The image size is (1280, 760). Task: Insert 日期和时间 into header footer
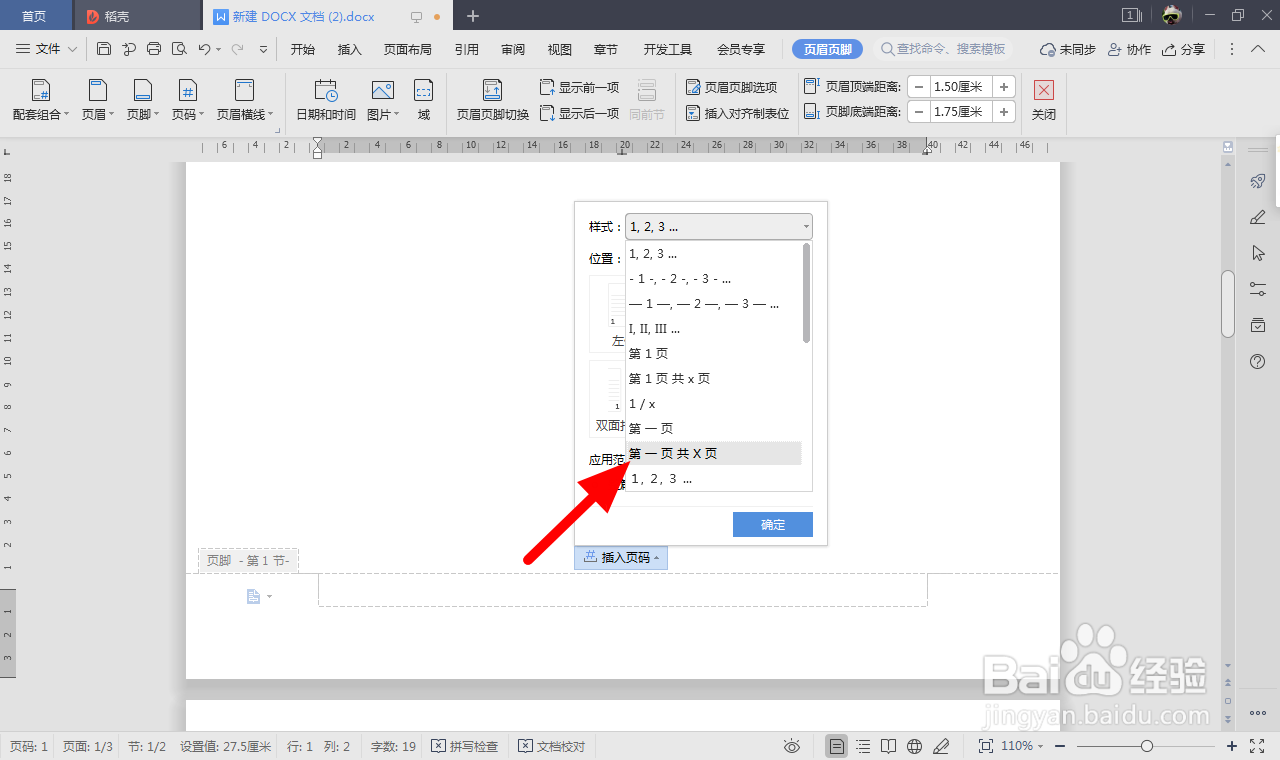coord(326,101)
